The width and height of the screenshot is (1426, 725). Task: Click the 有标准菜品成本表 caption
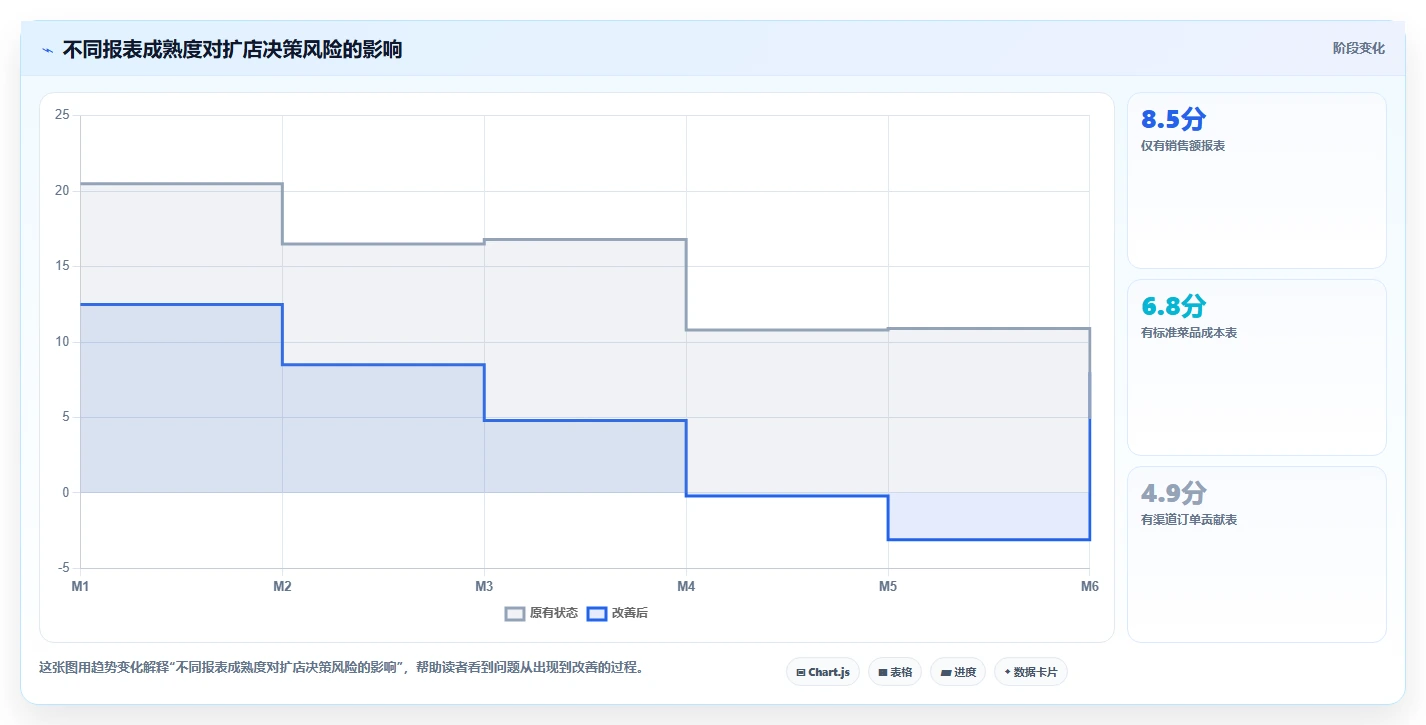(1189, 333)
